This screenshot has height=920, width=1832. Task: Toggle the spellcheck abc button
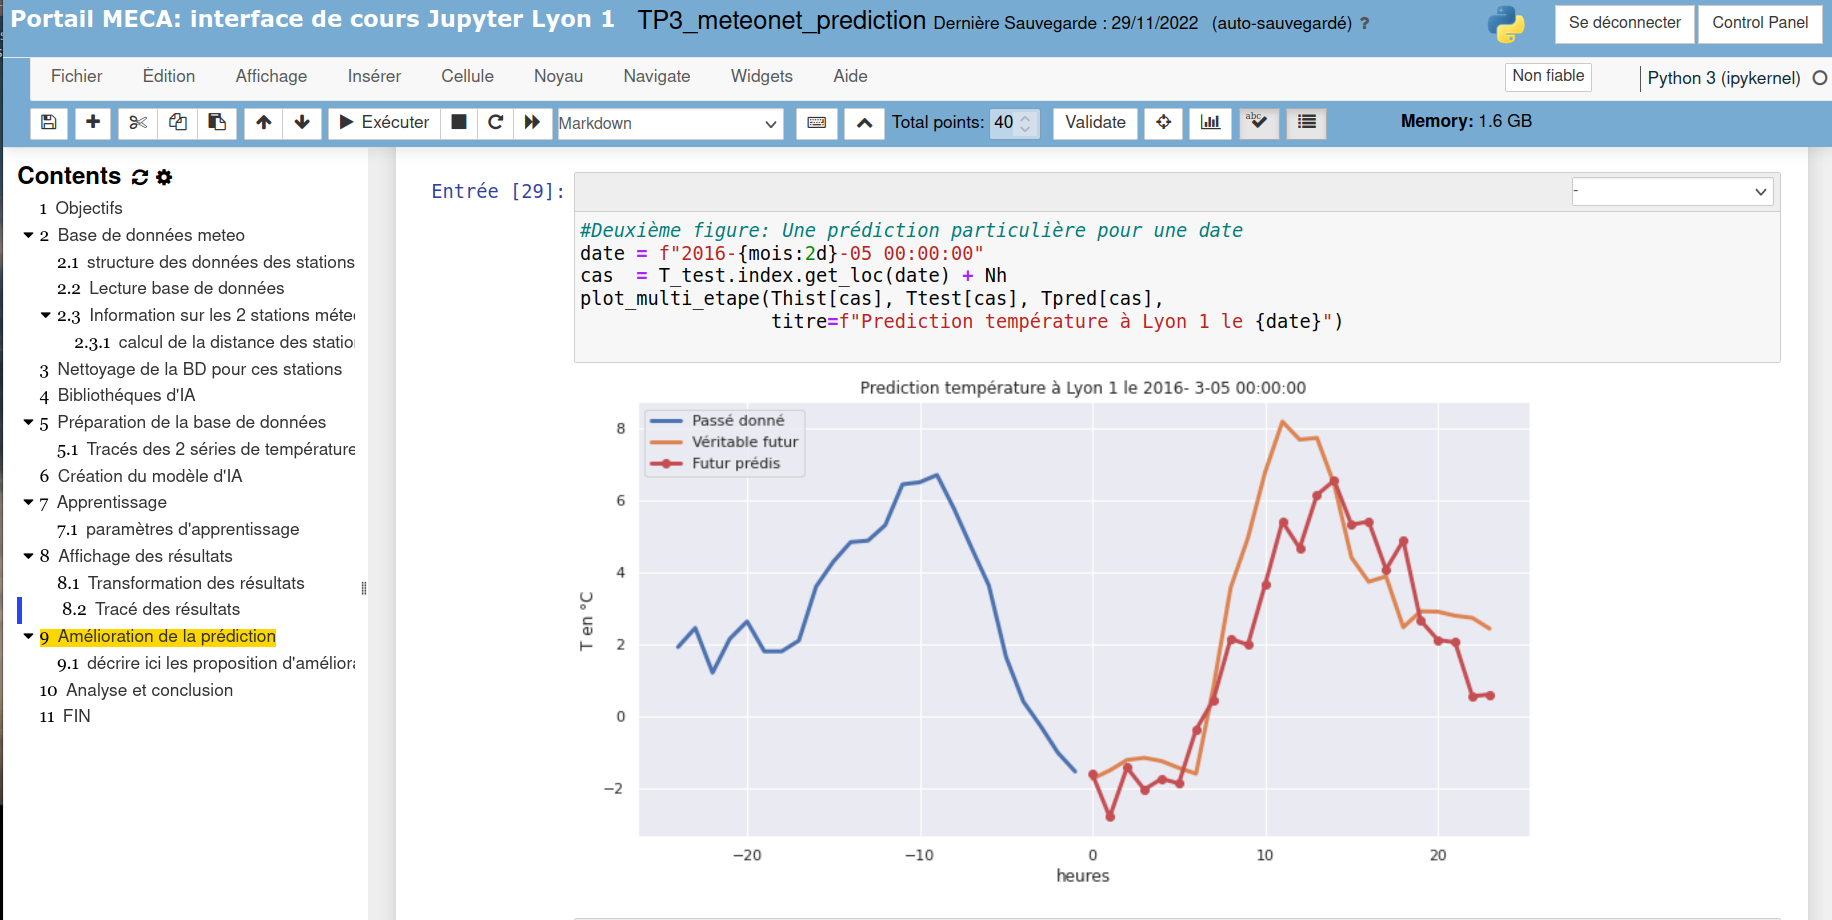point(1259,122)
